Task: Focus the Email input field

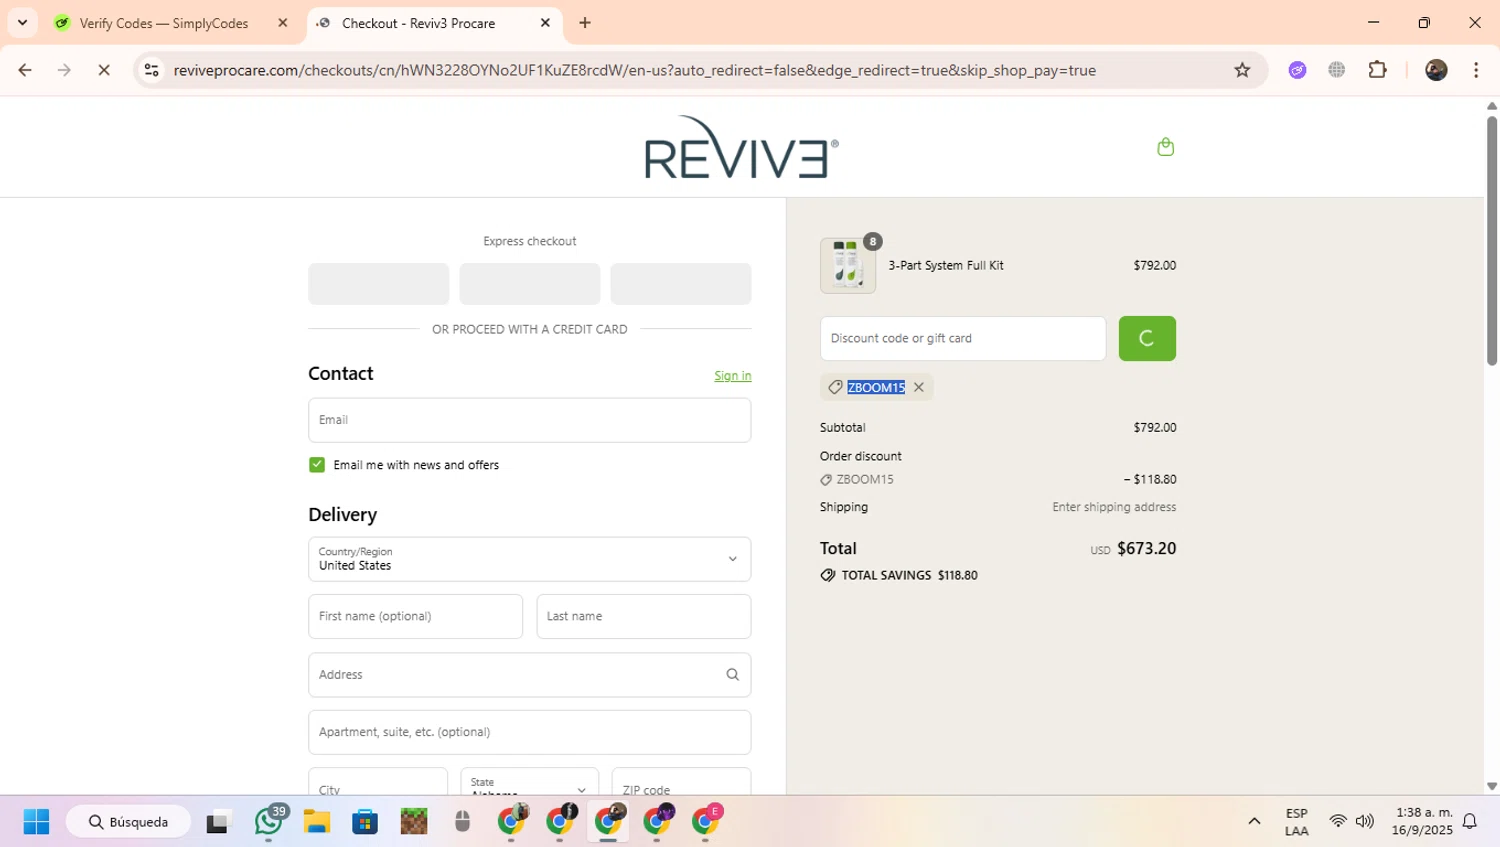Action: click(529, 420)
